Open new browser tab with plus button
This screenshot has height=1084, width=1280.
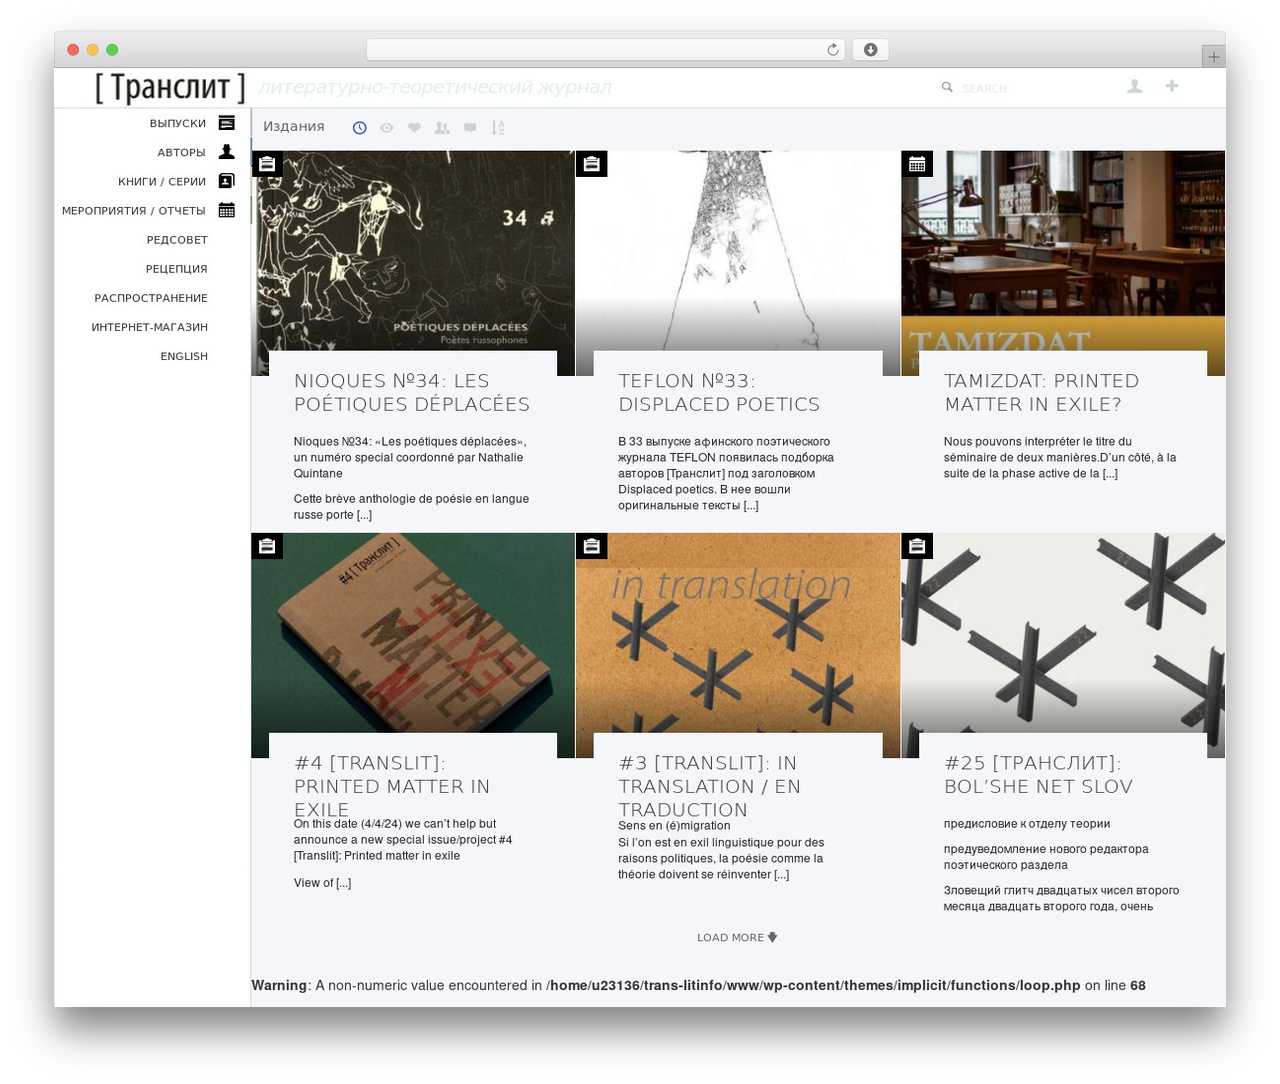(1214, 57)
